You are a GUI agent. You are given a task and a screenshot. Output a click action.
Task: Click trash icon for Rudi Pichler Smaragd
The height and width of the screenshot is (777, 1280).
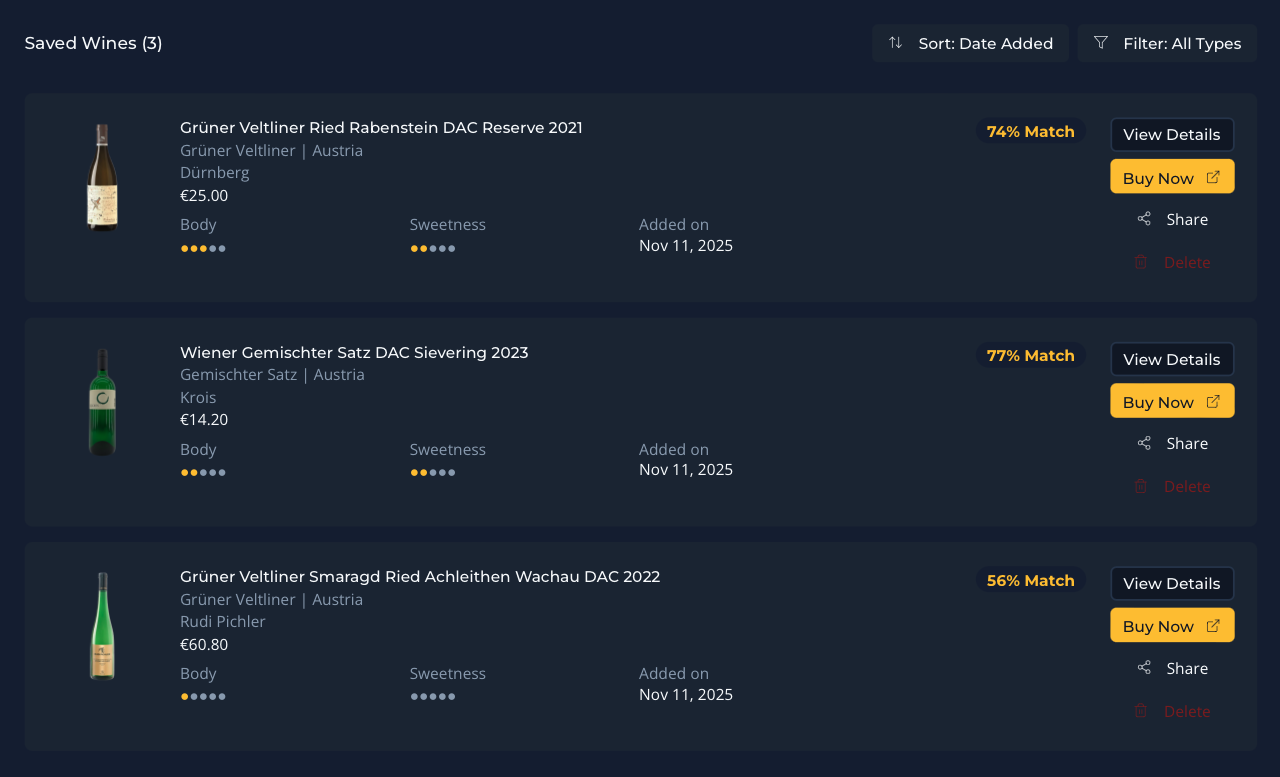pos(1141,711)
